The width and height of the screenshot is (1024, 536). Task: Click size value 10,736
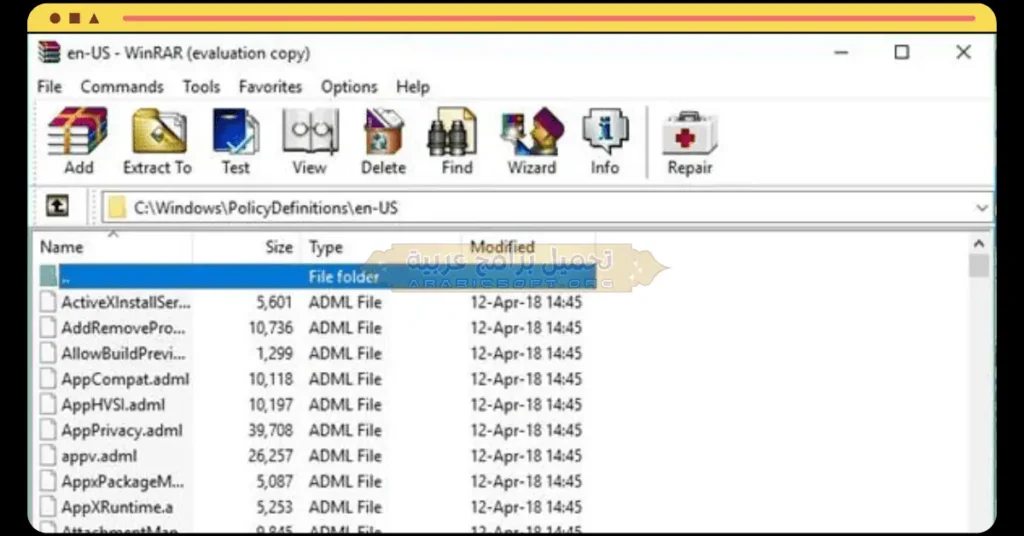(271, 328)
